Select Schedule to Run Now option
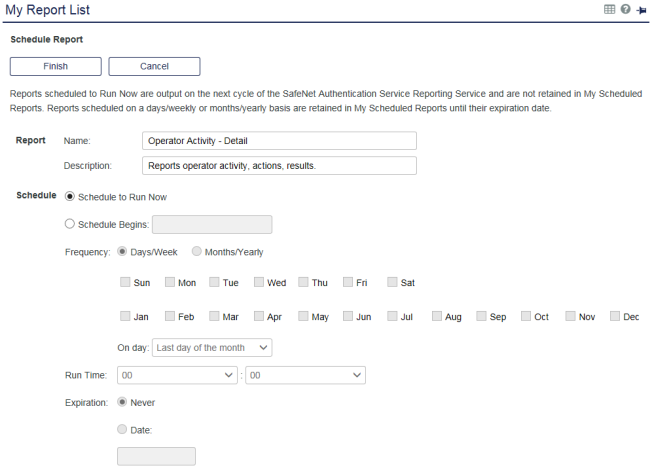 [70, 196]
